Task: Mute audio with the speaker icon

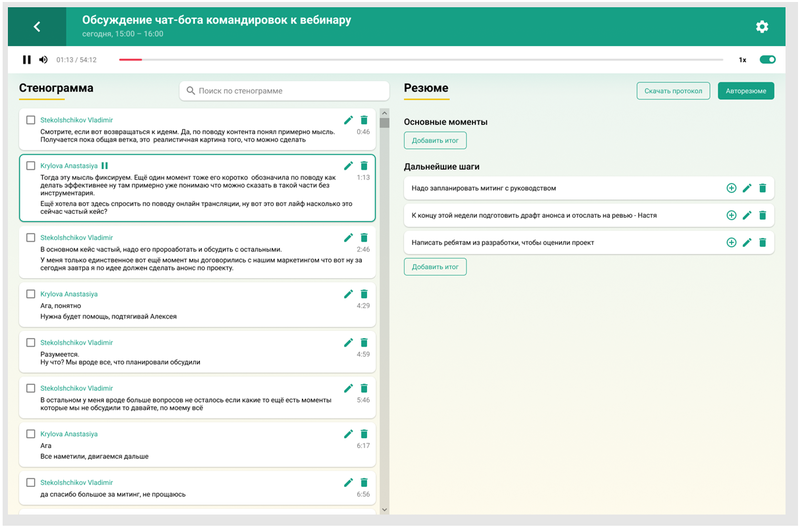Action: pyautogui.click(x=43, y=60)
